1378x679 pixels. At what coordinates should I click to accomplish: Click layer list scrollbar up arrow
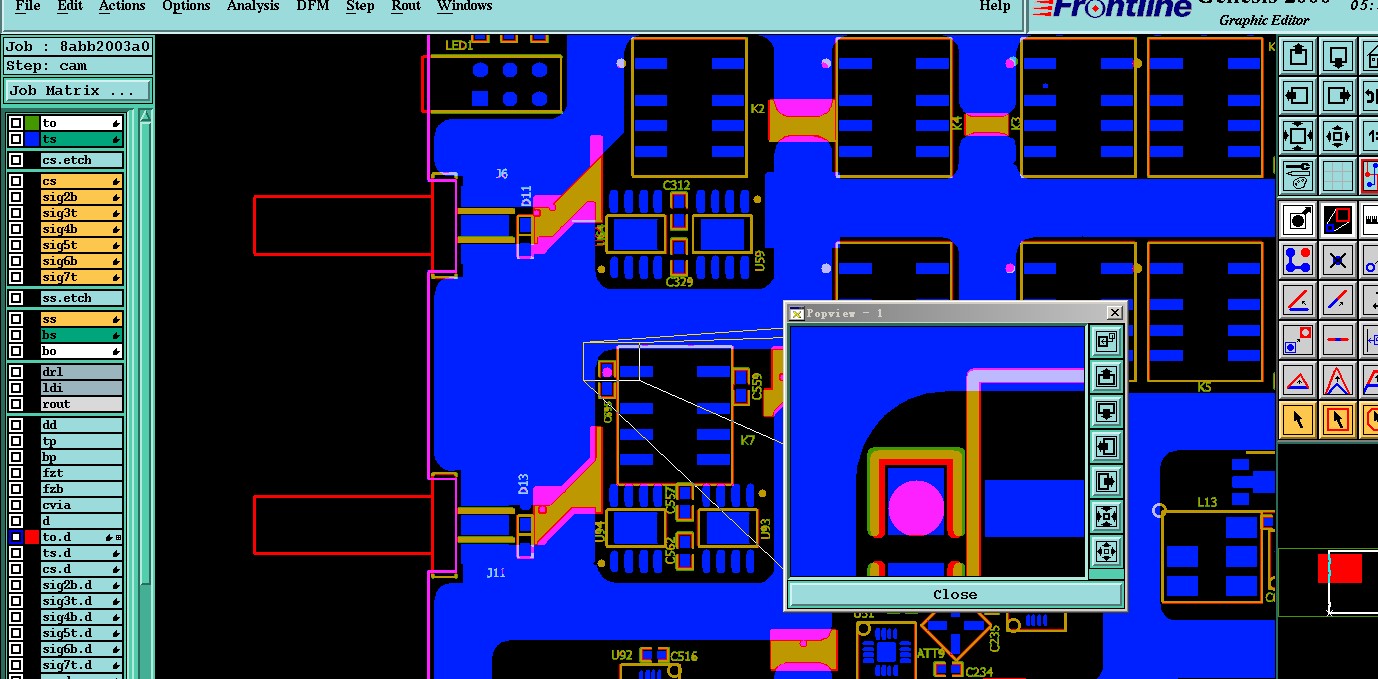(x=146, y=116)
